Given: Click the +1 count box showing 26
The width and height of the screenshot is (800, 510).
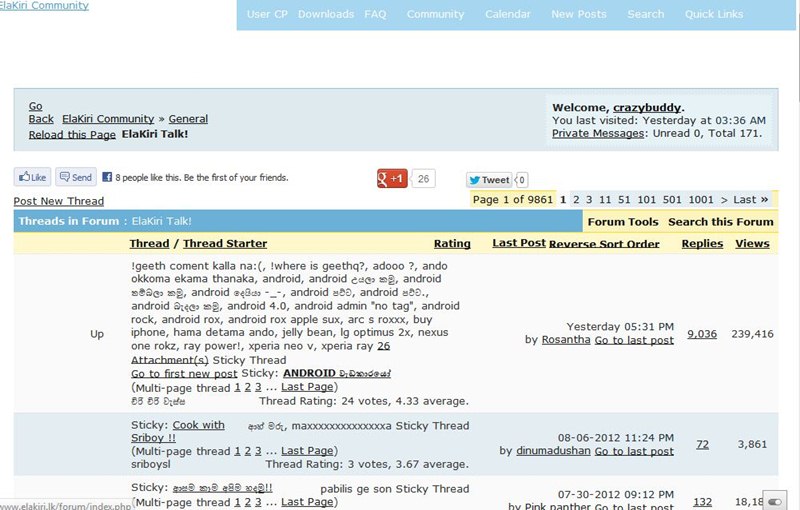Looking at the screenshot, I should click(423, 178).
